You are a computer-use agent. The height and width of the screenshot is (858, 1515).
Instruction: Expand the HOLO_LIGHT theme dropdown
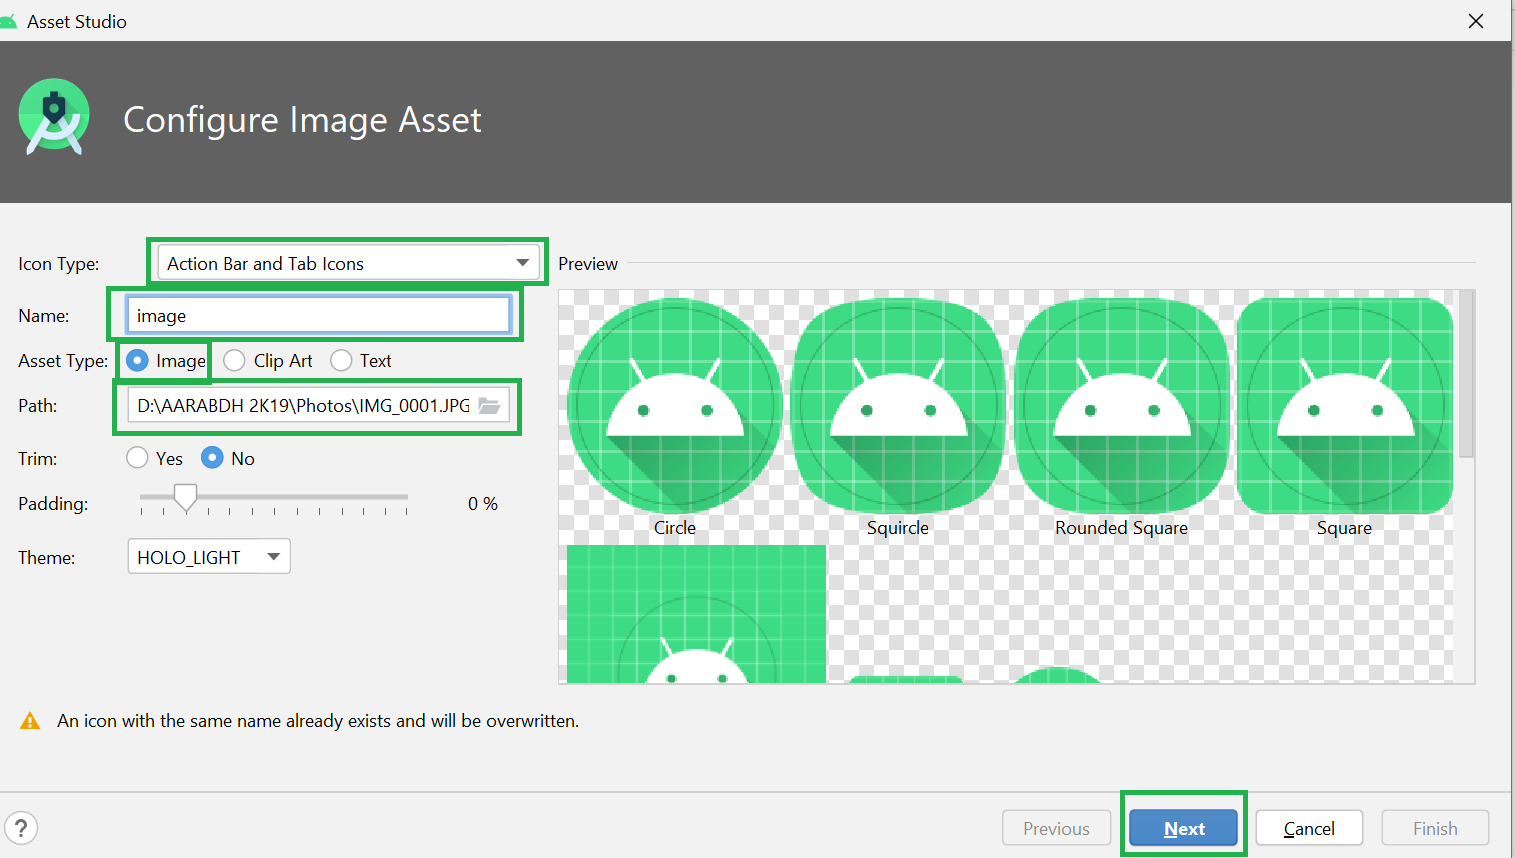click(x=209, y=557)
